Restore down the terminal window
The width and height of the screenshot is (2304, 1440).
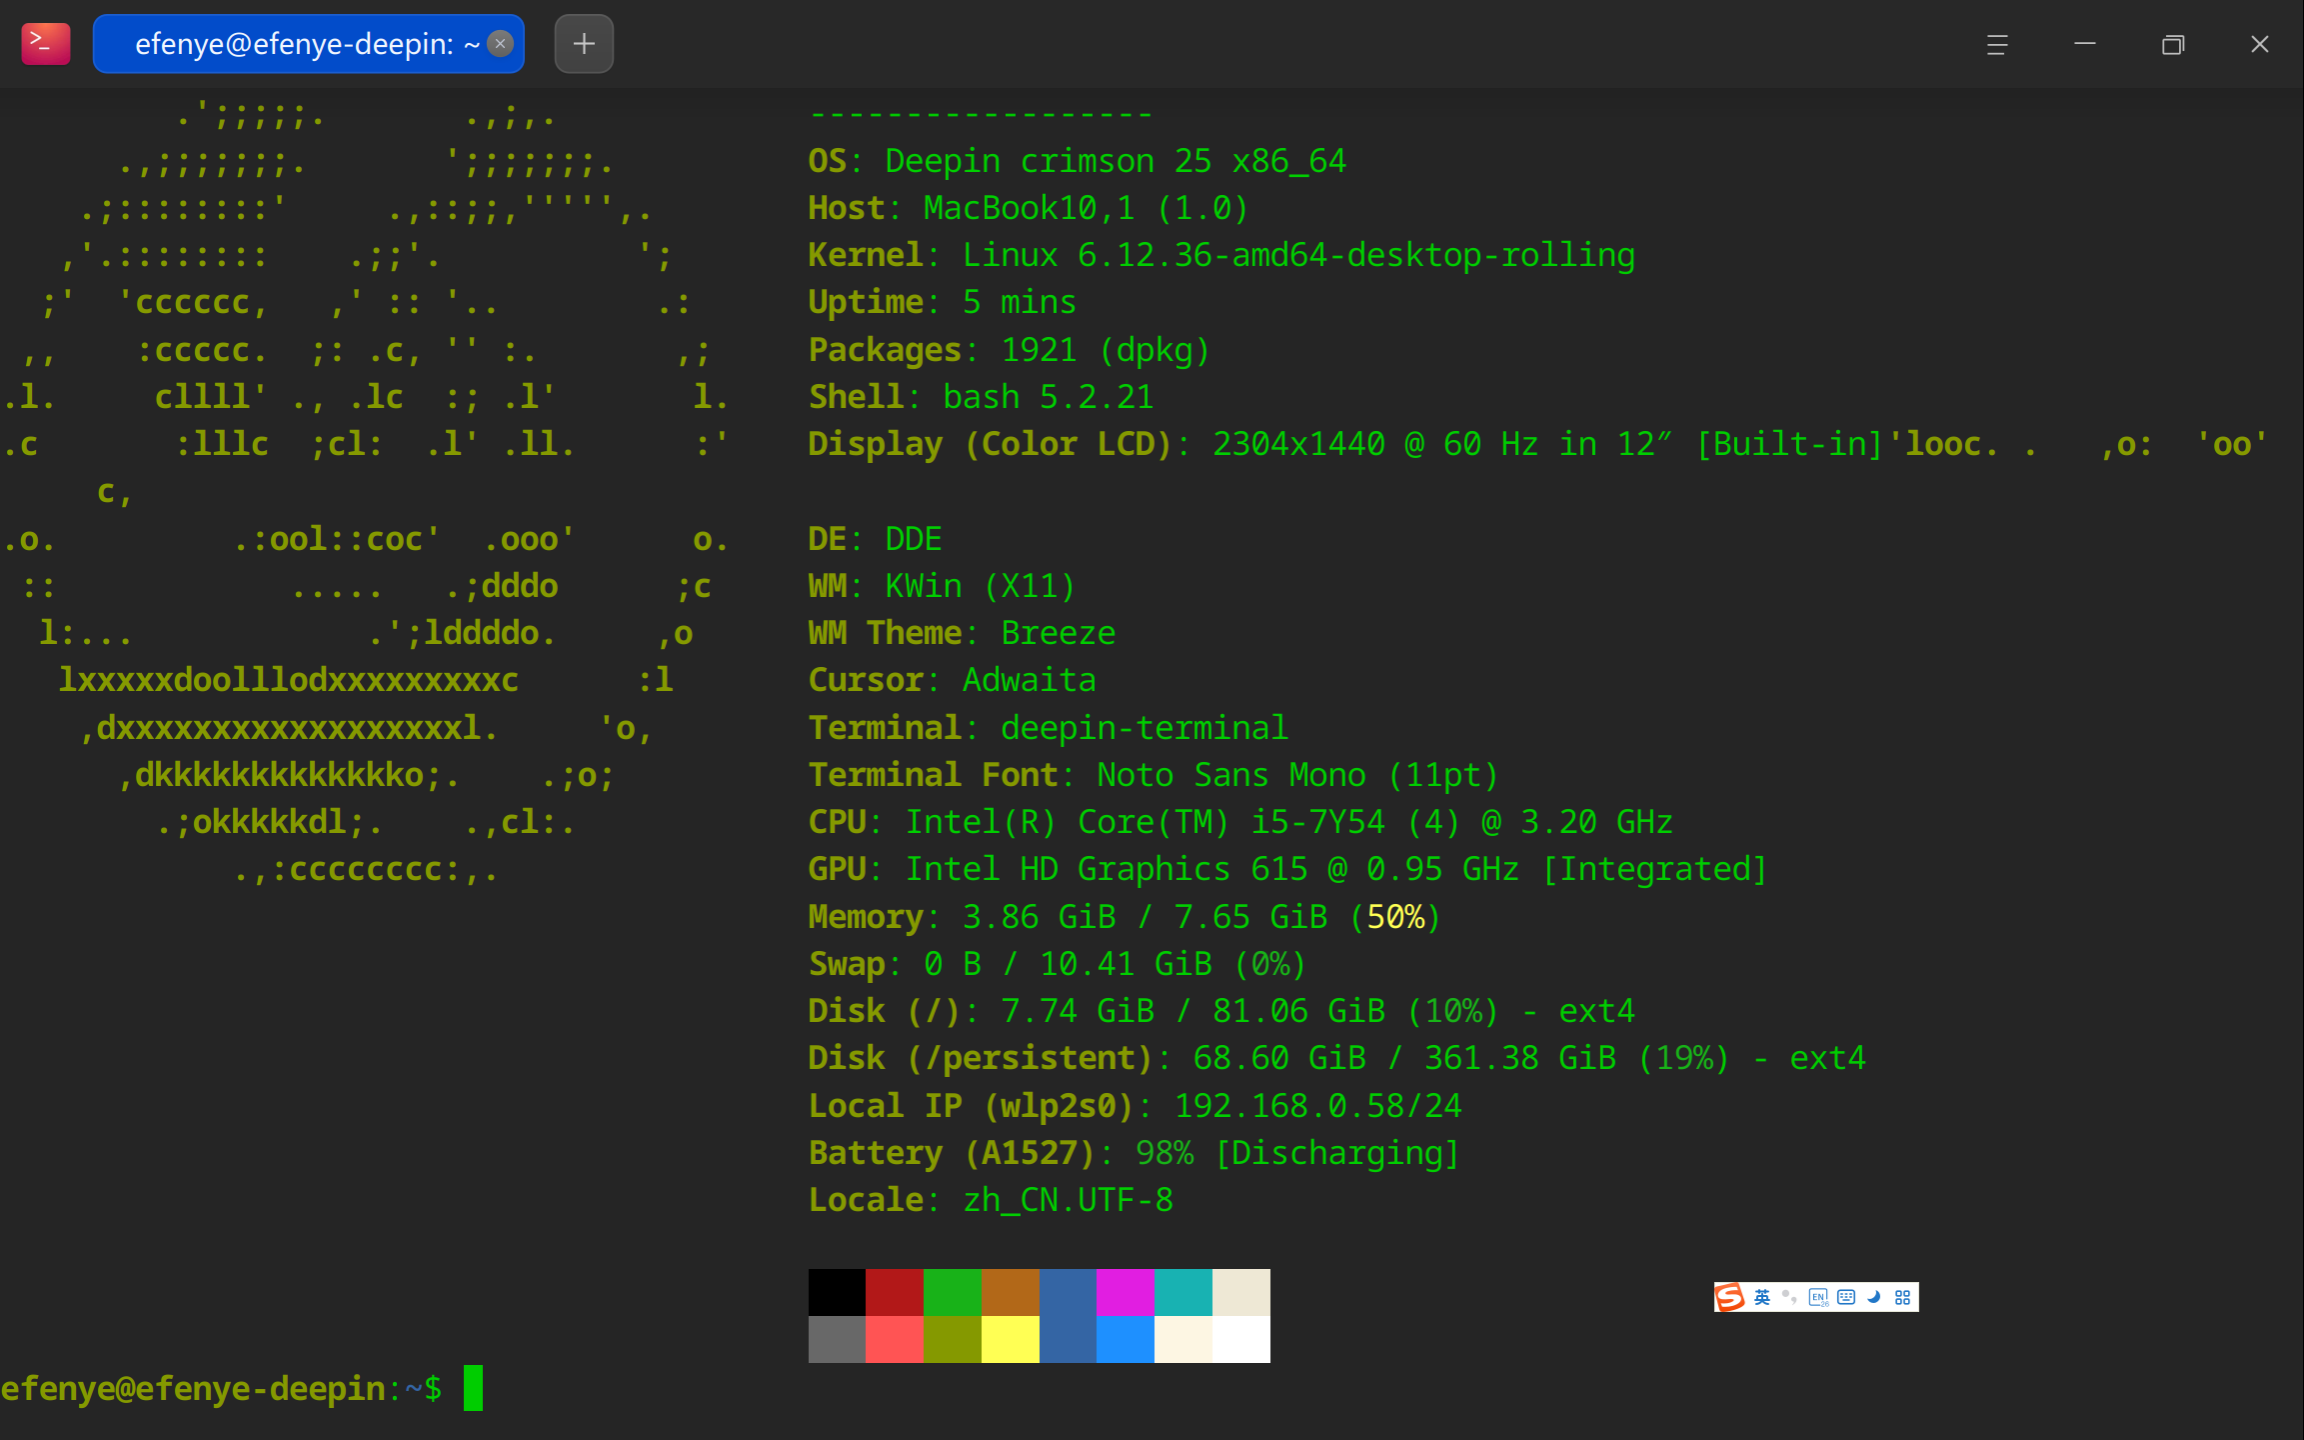point(2172,44)
